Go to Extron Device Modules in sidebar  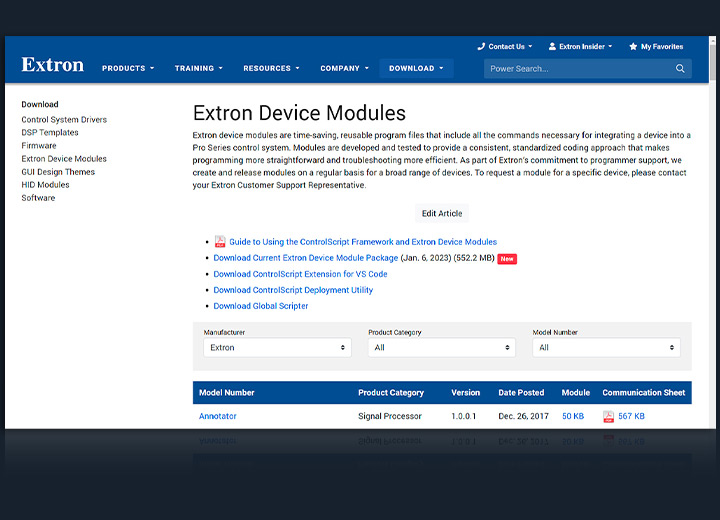point(64,158)
